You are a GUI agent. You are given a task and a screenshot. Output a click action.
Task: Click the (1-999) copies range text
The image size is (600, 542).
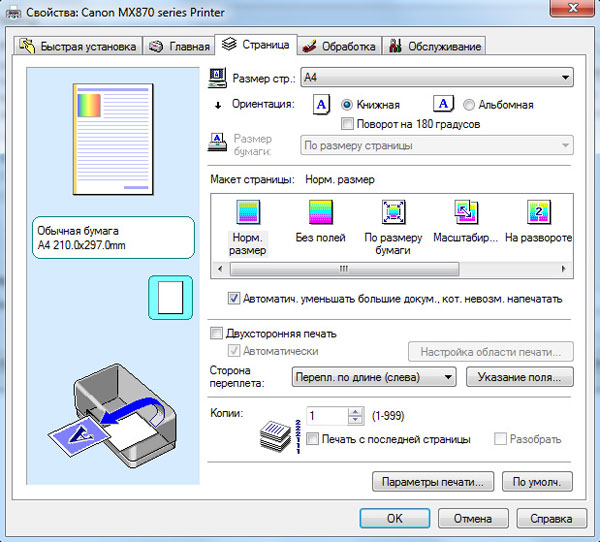(388, 416)
